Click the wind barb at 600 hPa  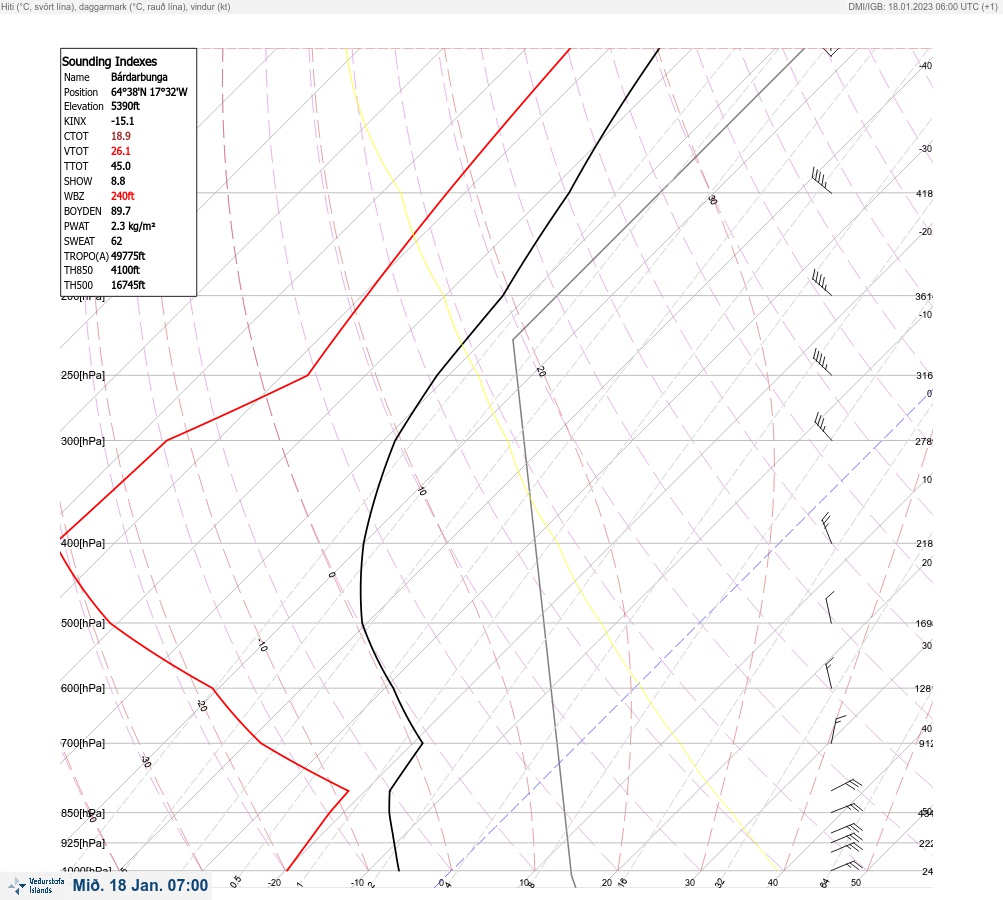pyautogui.click(x=830, y=674)
